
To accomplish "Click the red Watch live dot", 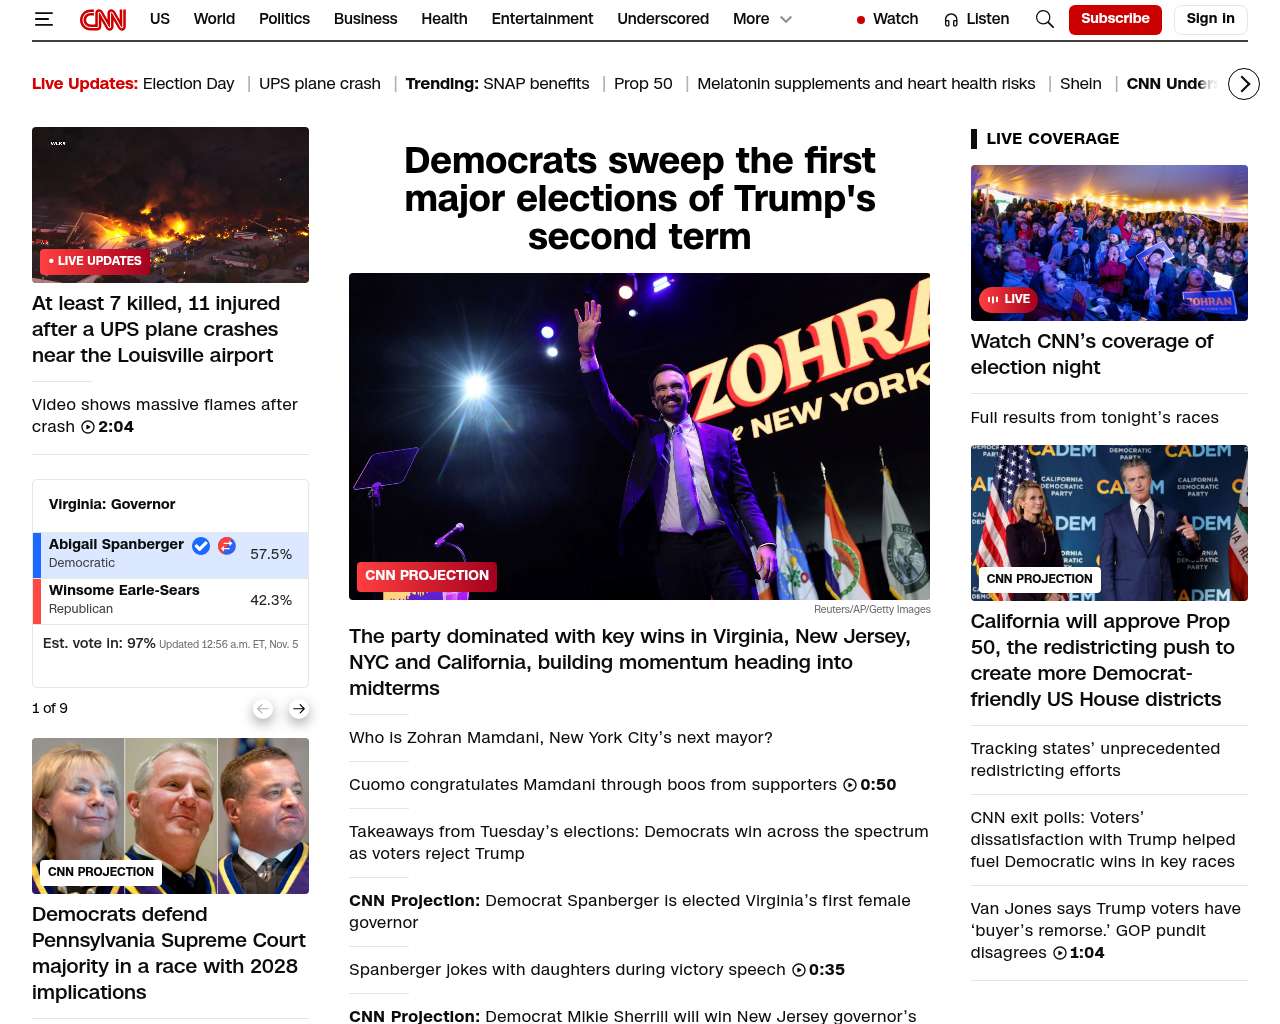I will pyautogui.click(x=860, y=20).
